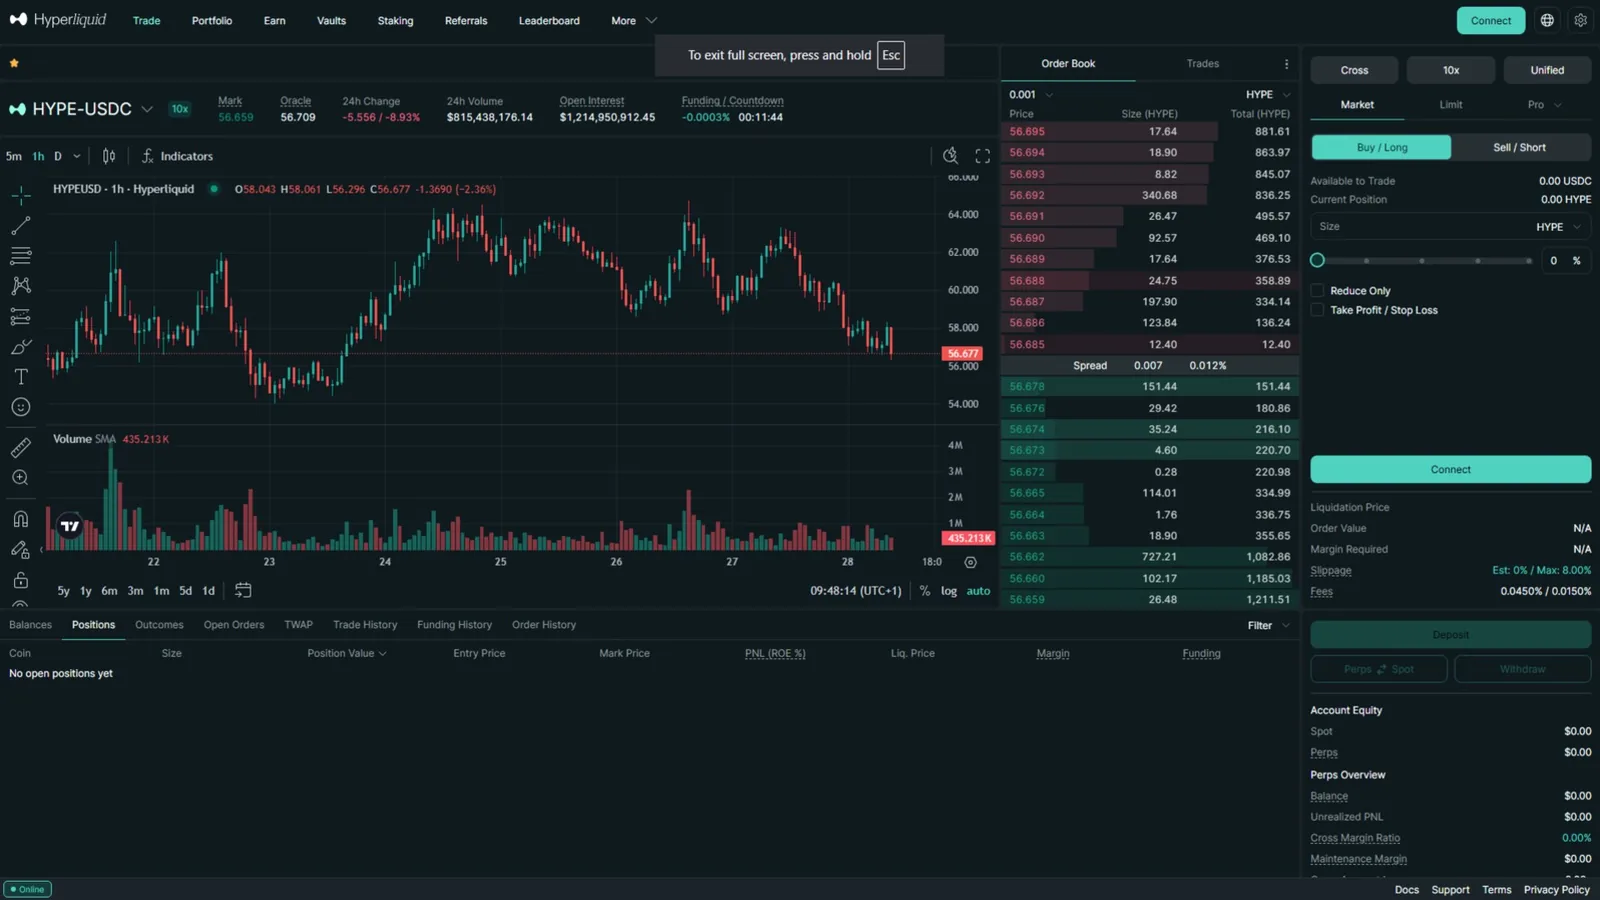Click the Unified account button
The image size is (1600, 900).
pos(1546,70)
